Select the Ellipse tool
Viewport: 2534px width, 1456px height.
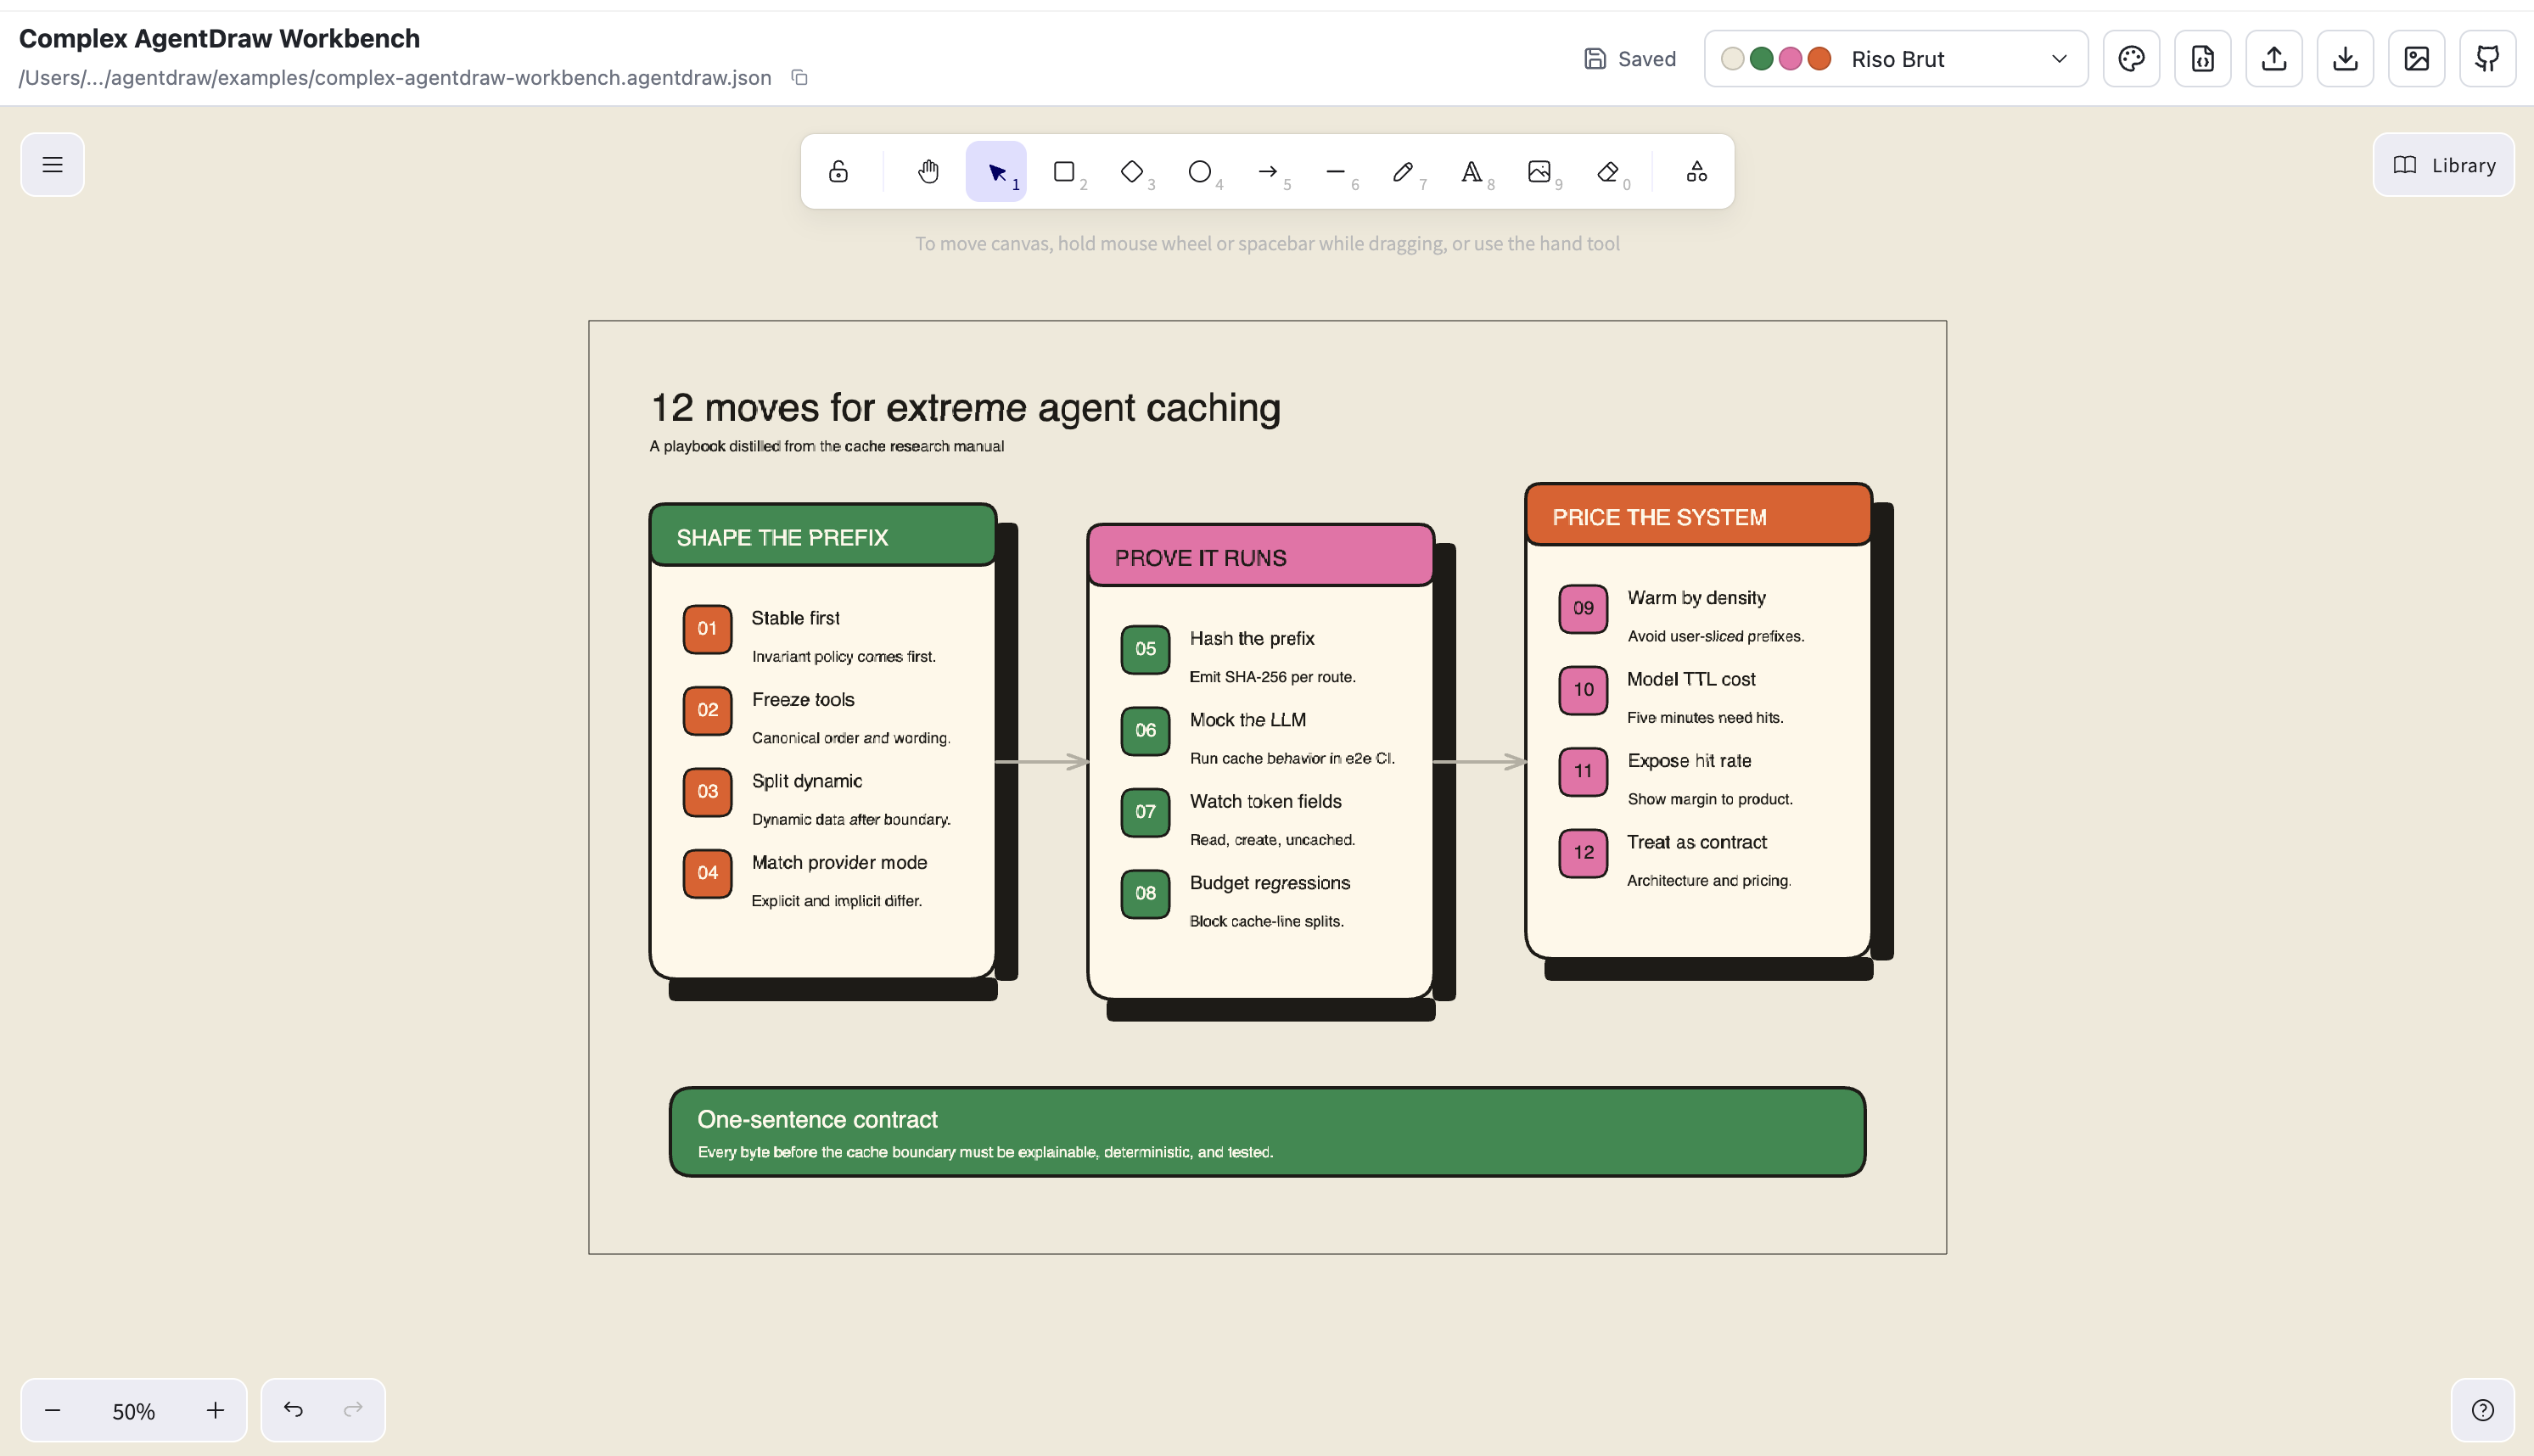click(x=1200, y=172)
